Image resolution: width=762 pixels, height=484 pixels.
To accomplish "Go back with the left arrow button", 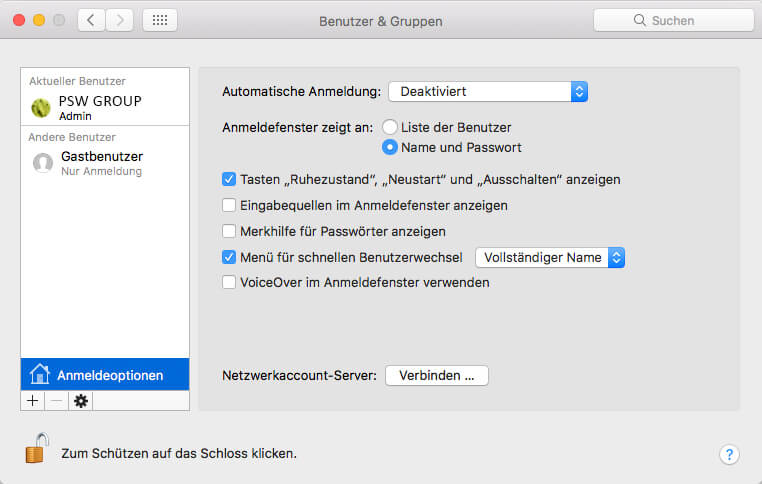I will pos(91,20).
